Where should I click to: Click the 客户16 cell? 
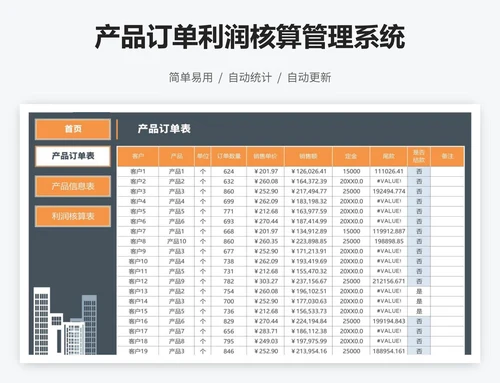tap(138, 321)
